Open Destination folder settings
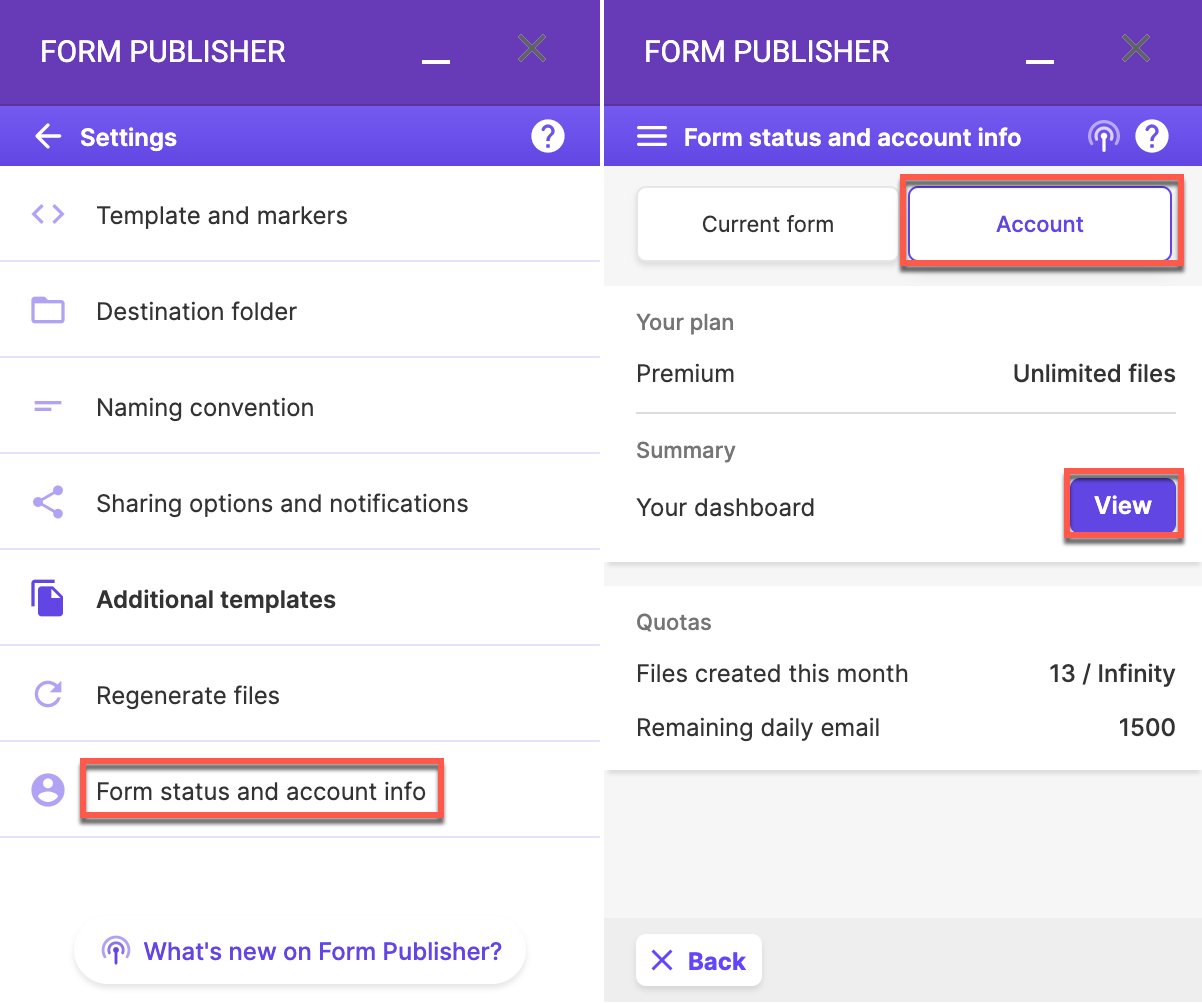 [x=300, y=310]
